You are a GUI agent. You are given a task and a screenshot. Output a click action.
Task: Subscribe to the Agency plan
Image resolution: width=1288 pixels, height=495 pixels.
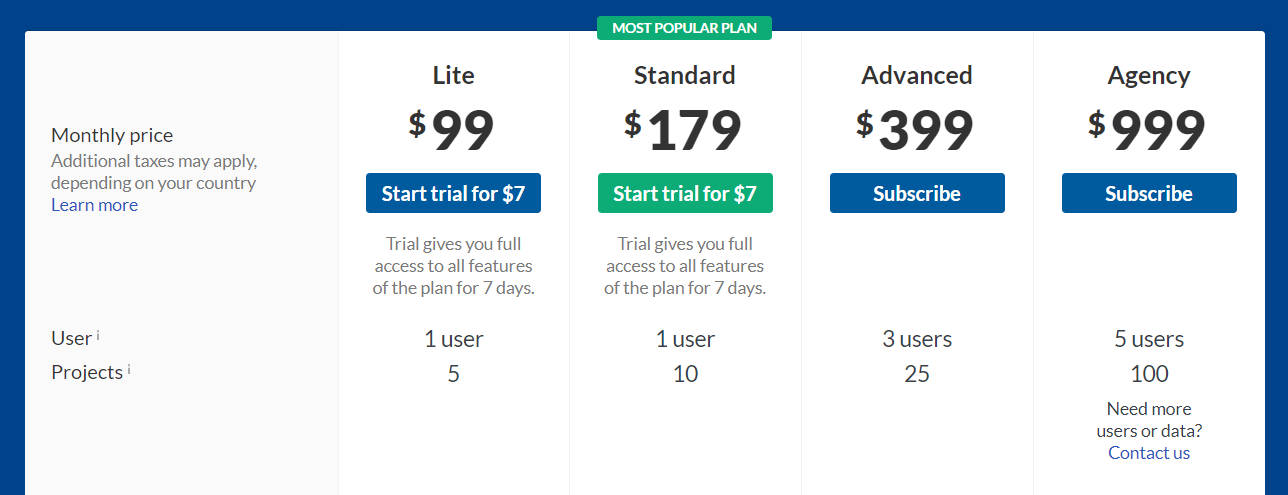1149,193
